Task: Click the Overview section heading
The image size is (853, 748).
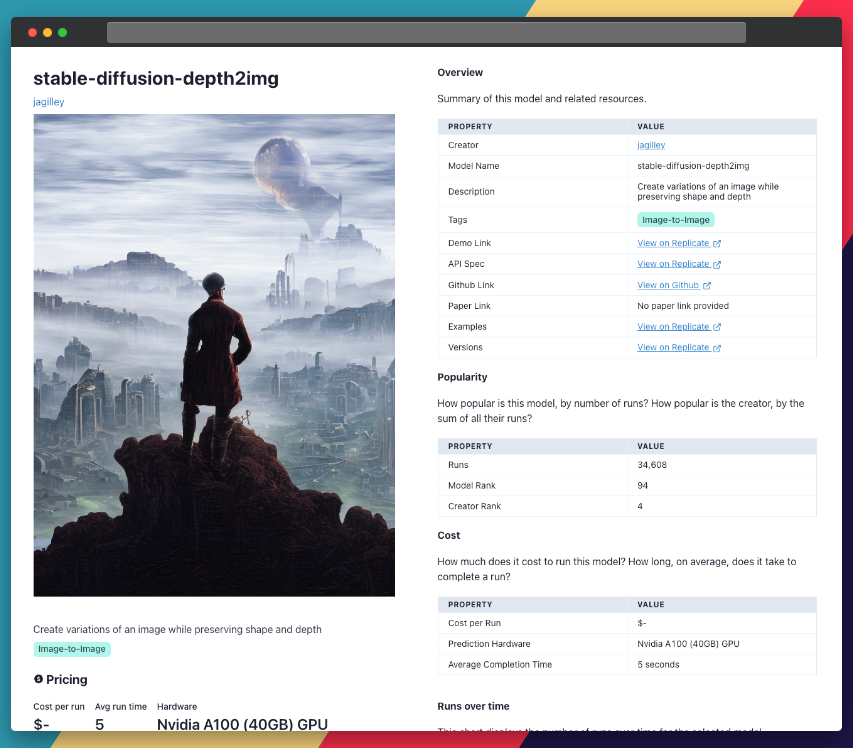Action: point(460,72)
